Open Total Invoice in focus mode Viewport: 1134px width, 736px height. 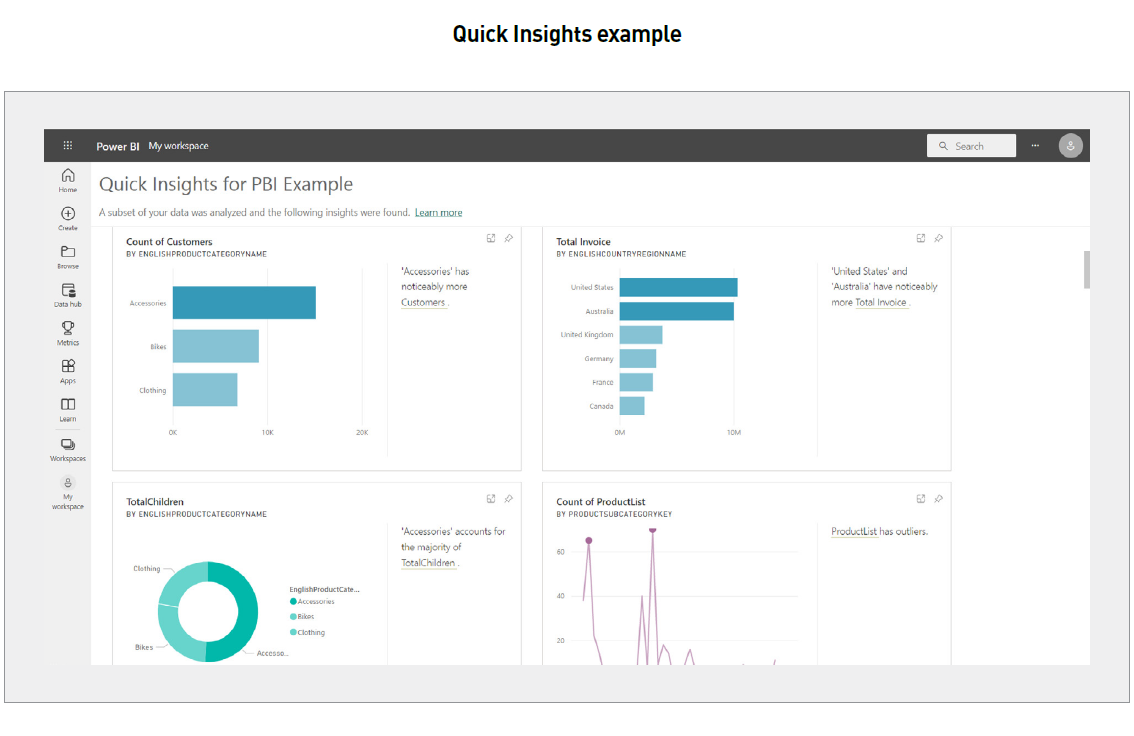point(920,238)
